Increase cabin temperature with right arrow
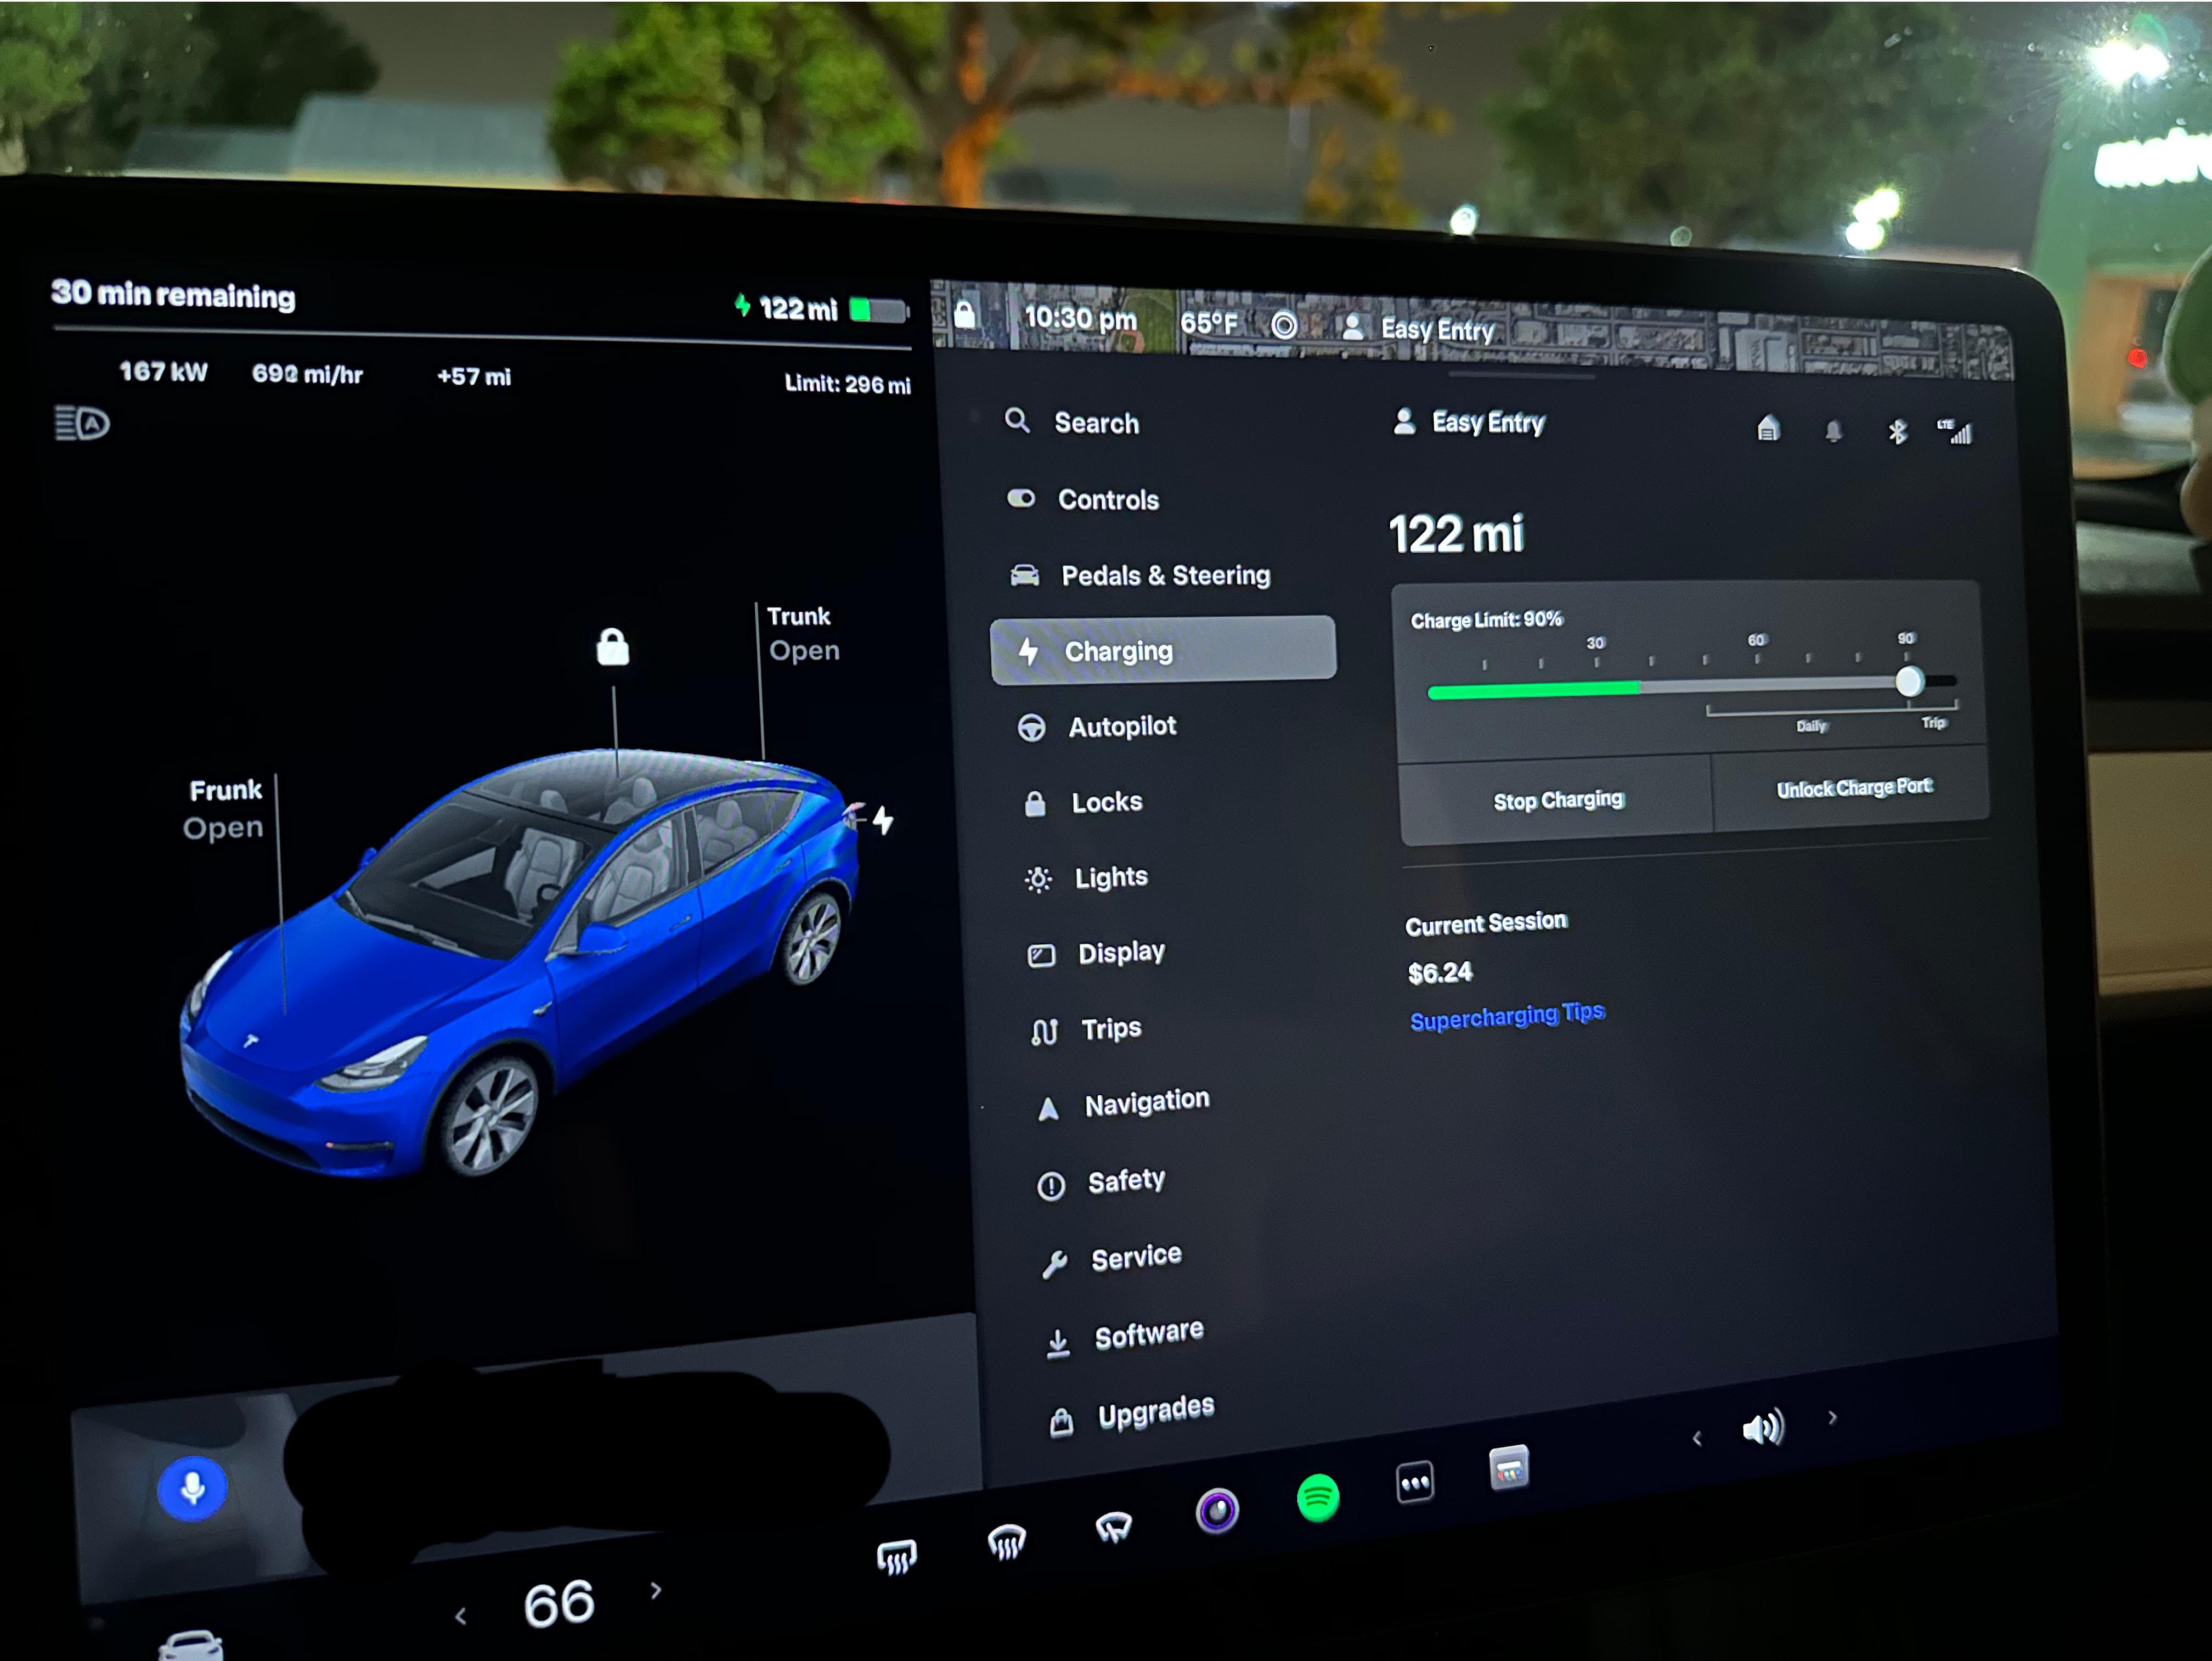 pyautogui.click(x=655, y=1590)
